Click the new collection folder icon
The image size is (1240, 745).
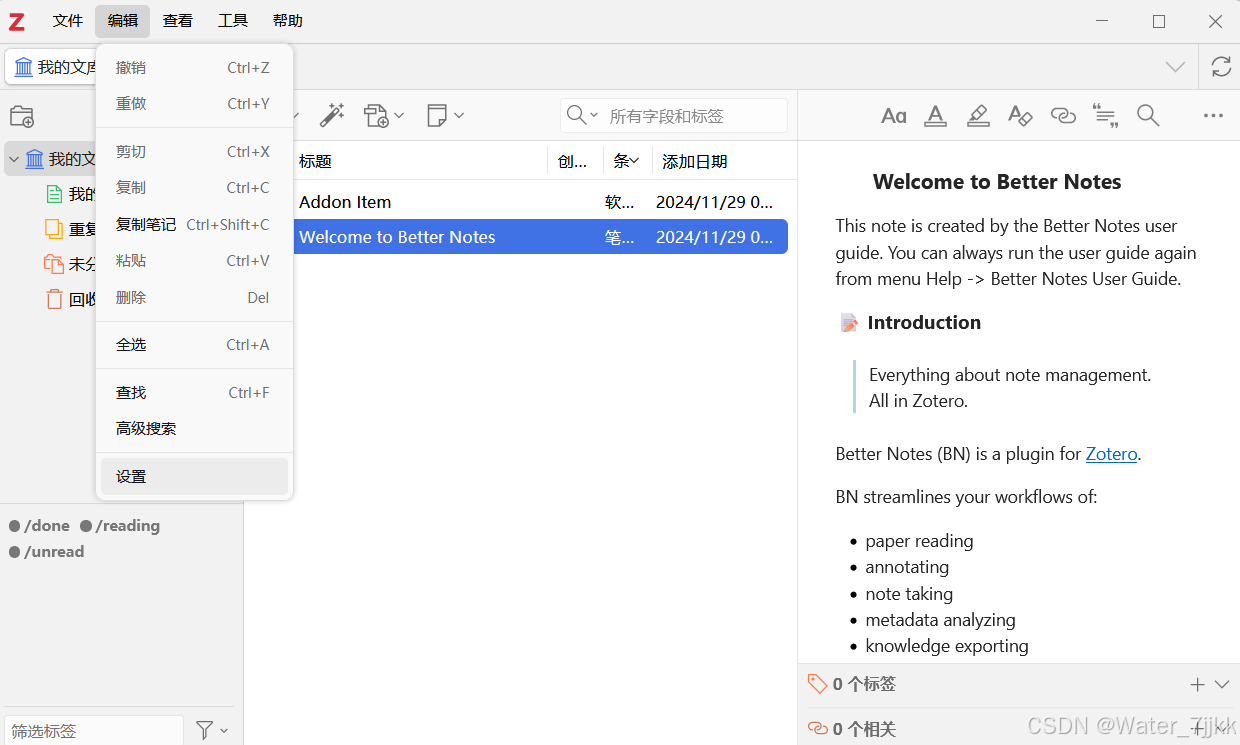pos(21,117)
